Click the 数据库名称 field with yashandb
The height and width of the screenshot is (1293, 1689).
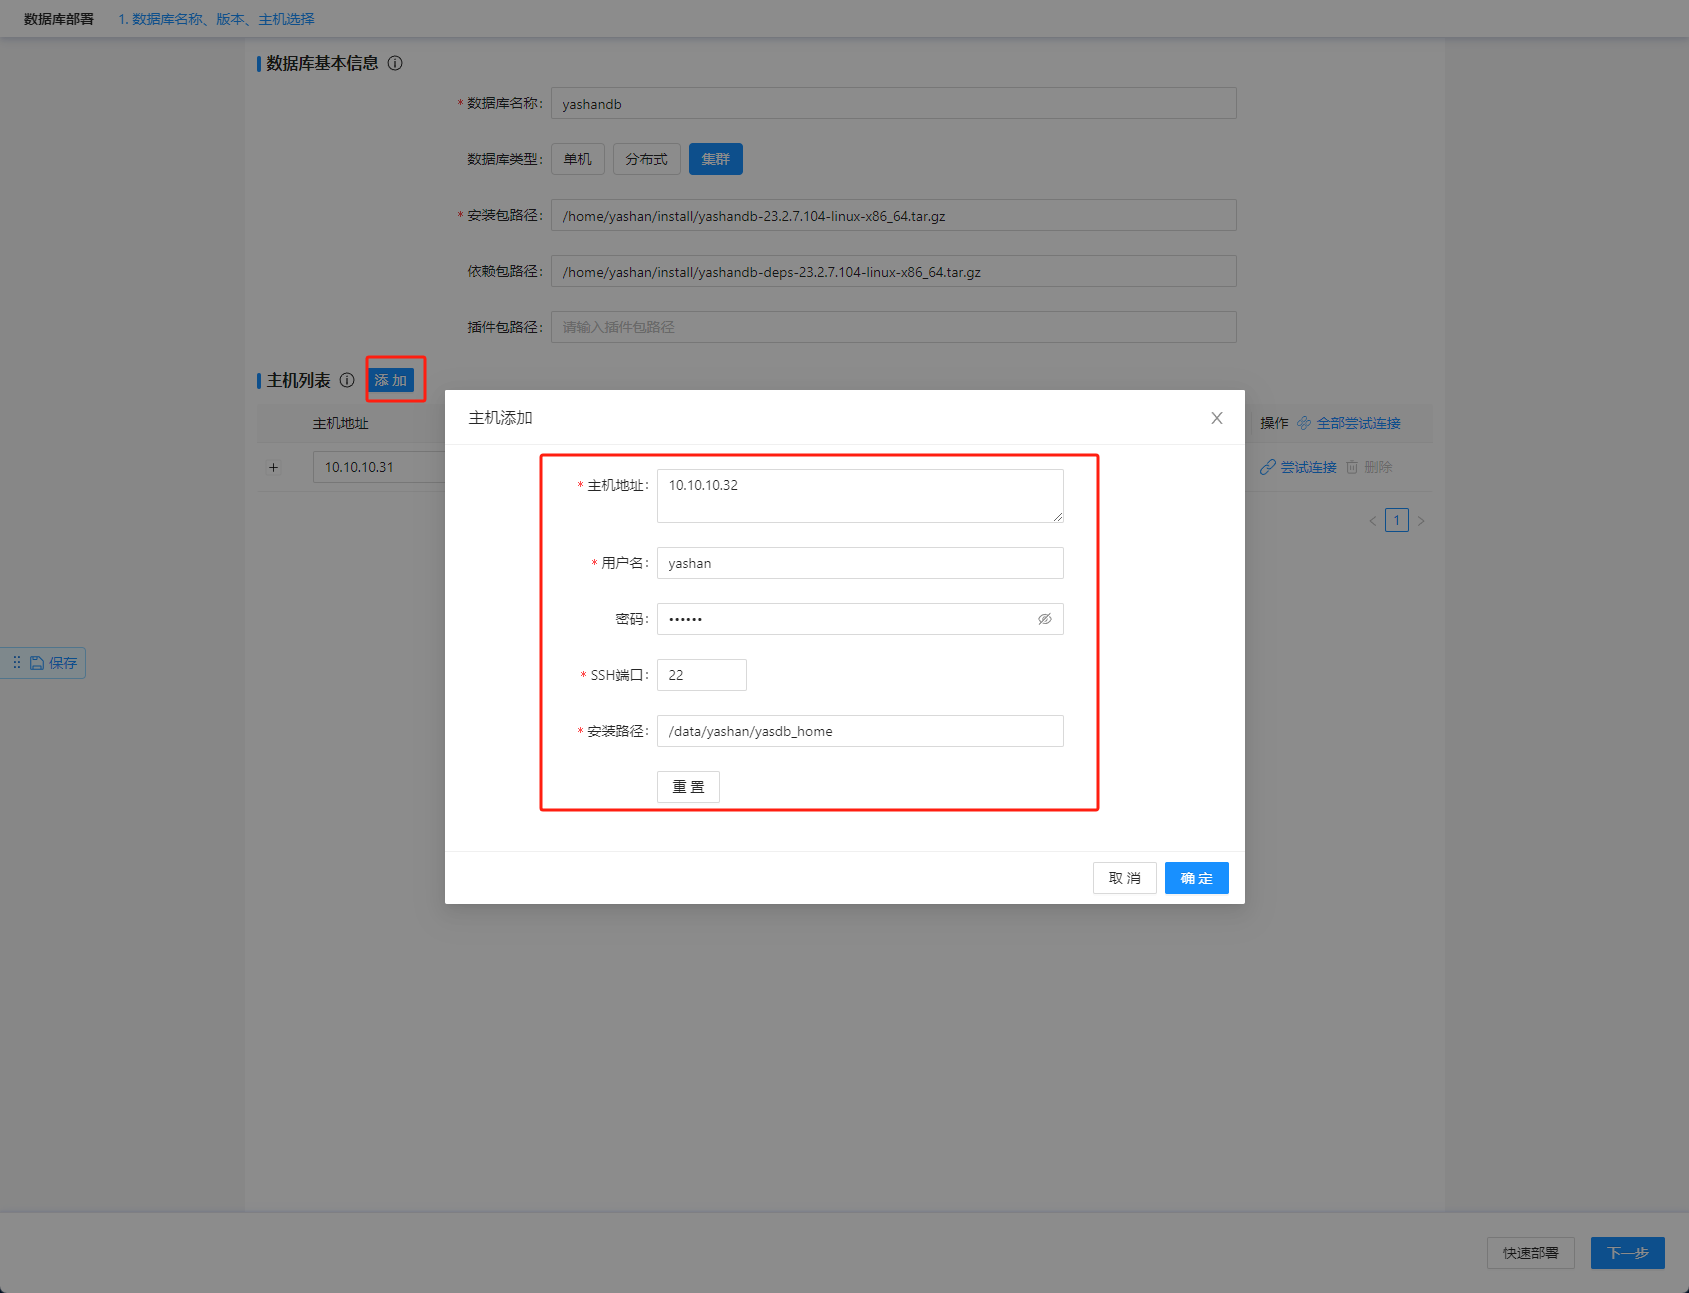coord(894,103)
